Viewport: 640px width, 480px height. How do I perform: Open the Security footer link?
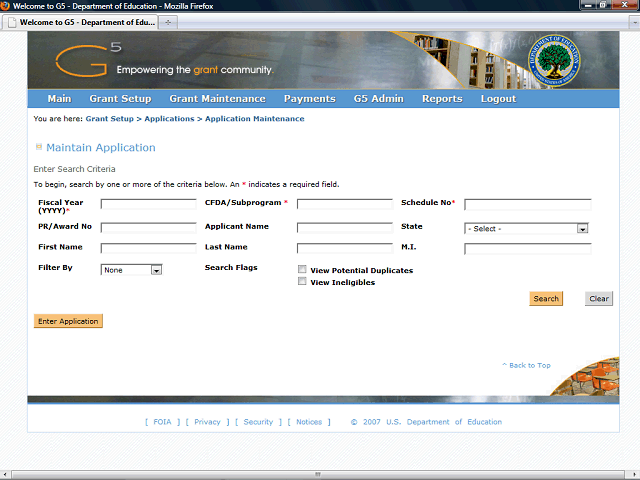pos(258,422)
